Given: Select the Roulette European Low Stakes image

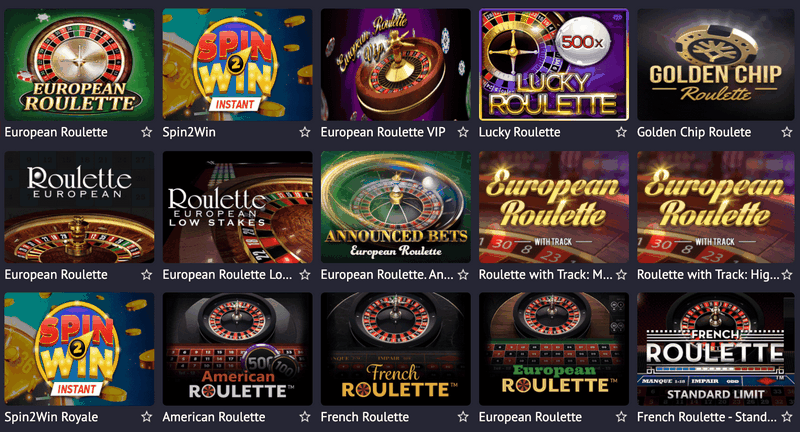Looking at the screenshot, I should tap(237, 207).
